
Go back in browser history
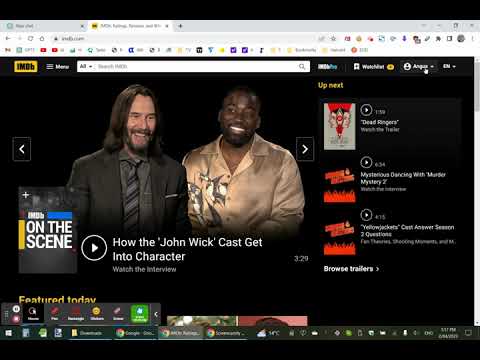(x=8, y=38)
